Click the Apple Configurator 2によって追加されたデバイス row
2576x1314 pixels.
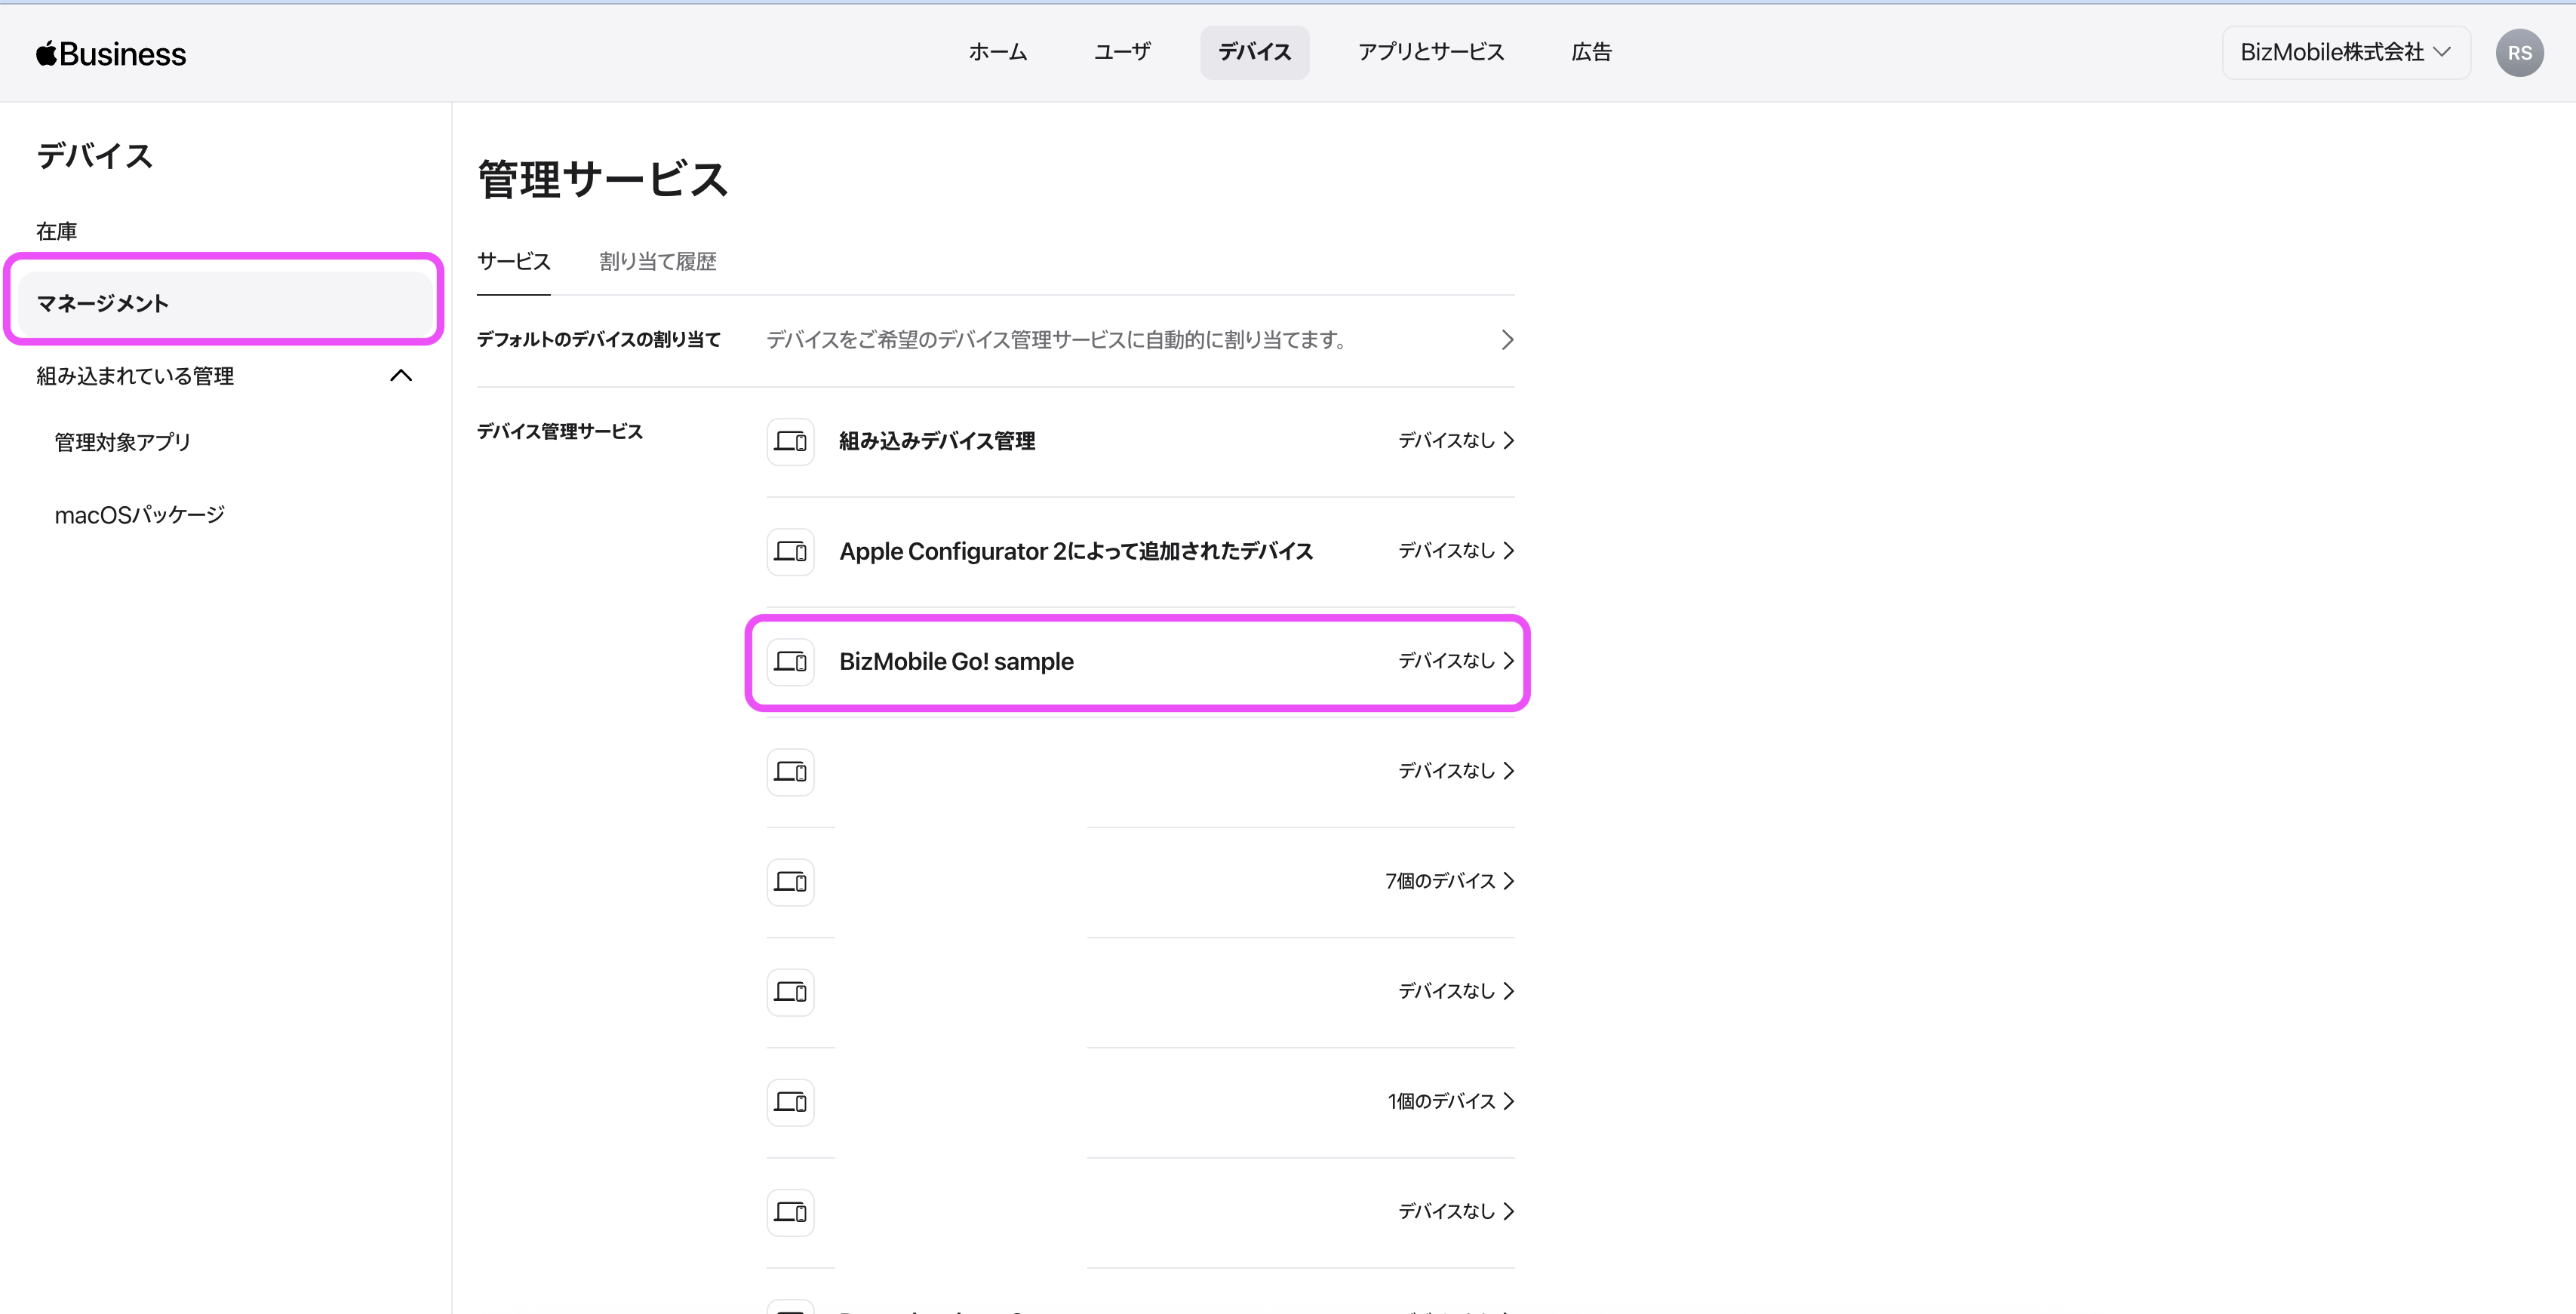tap(1075, 551)
